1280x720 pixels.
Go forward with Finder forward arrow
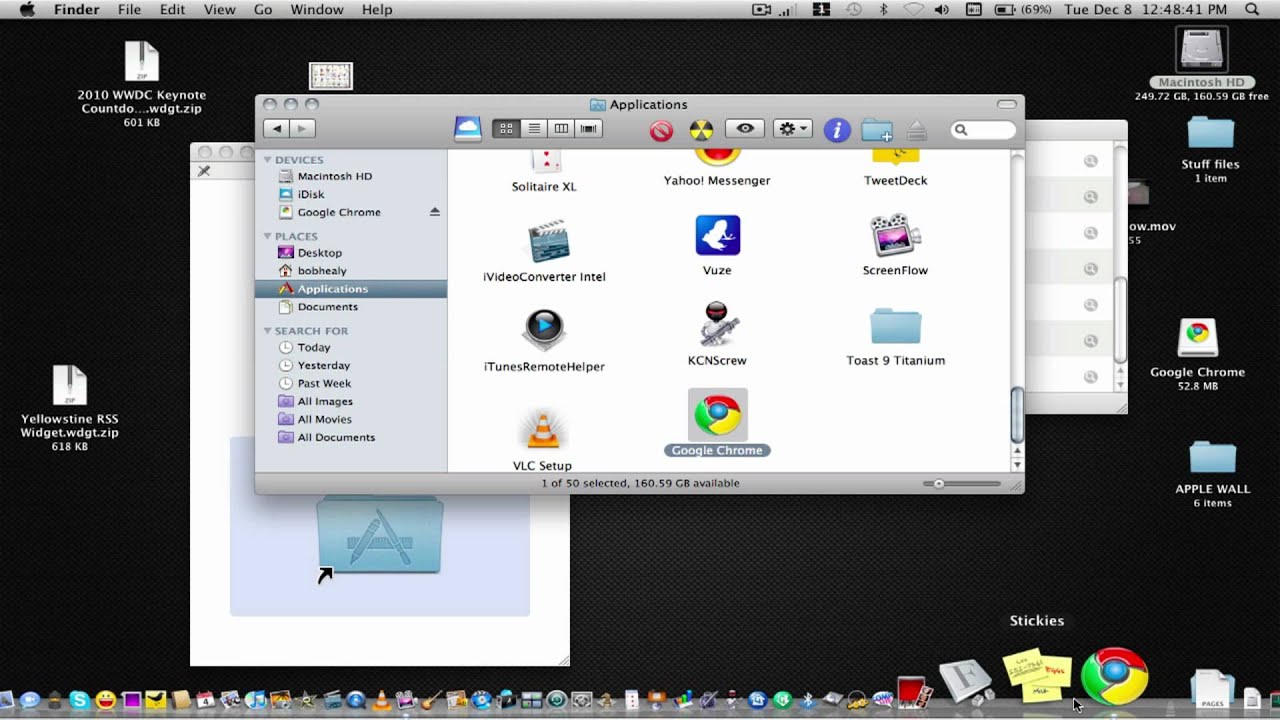[x=302, y=129]
